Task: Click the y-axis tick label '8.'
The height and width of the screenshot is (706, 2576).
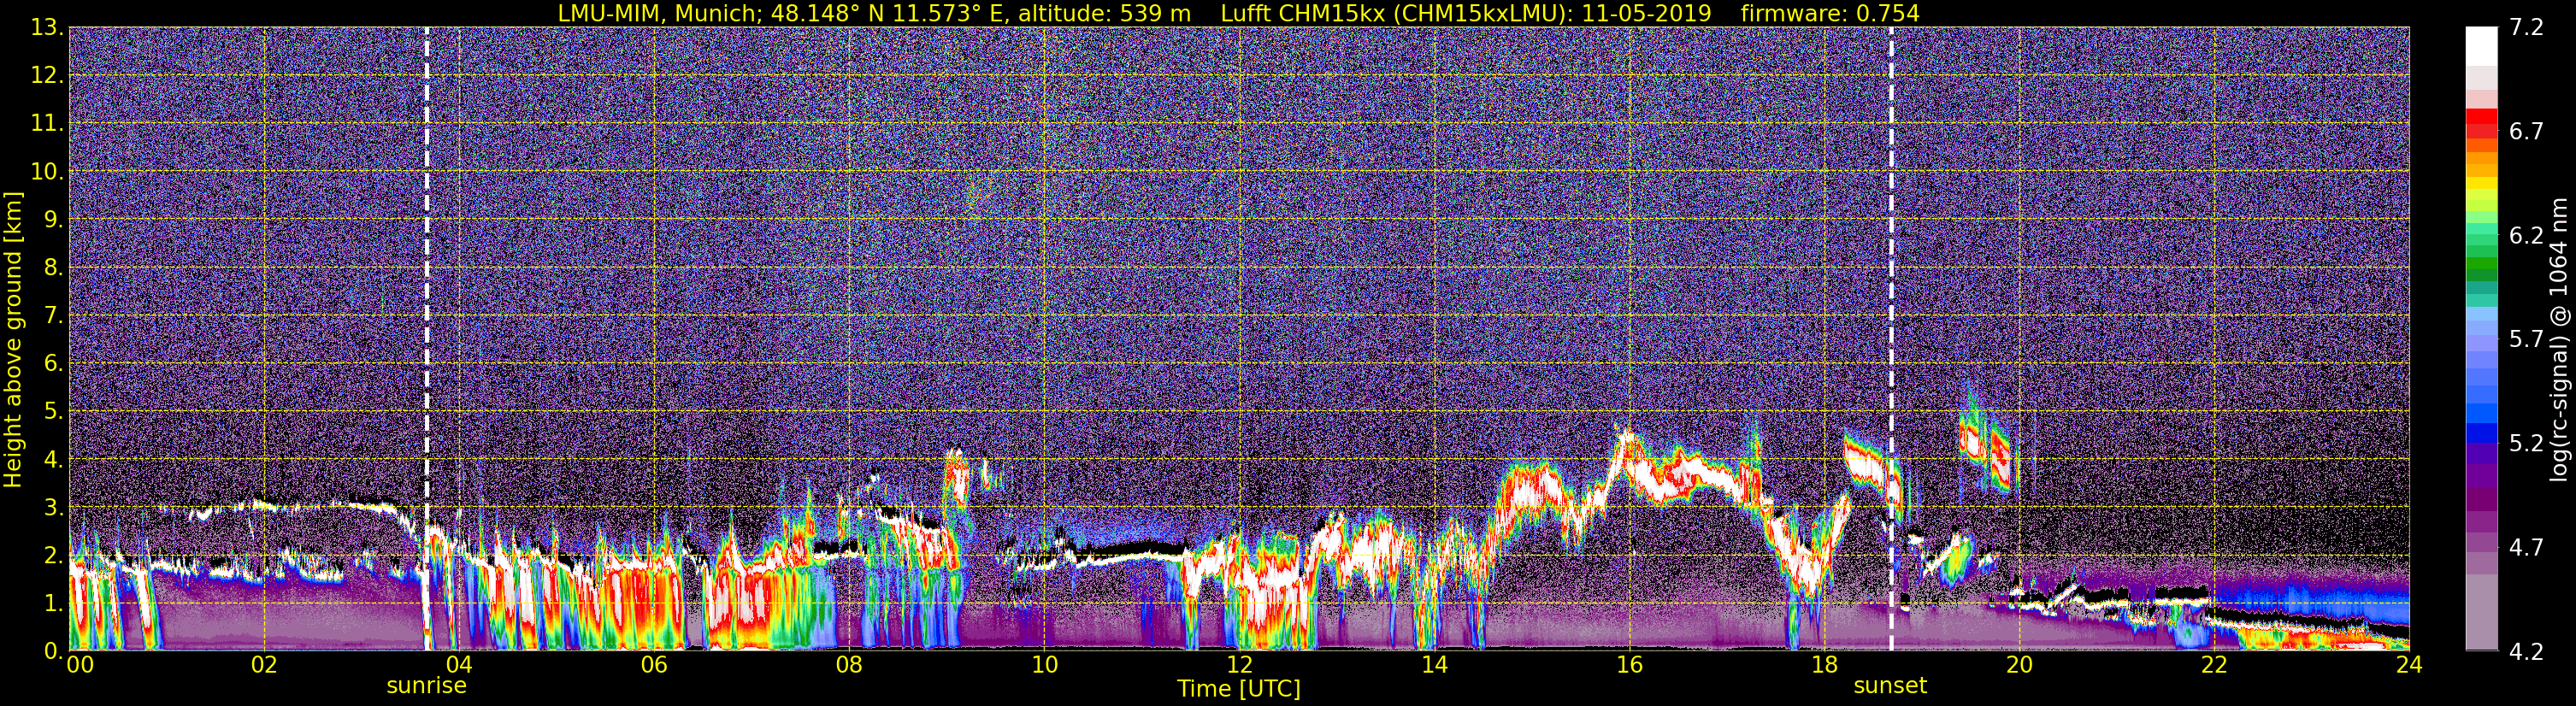Action: coord(53,268)
